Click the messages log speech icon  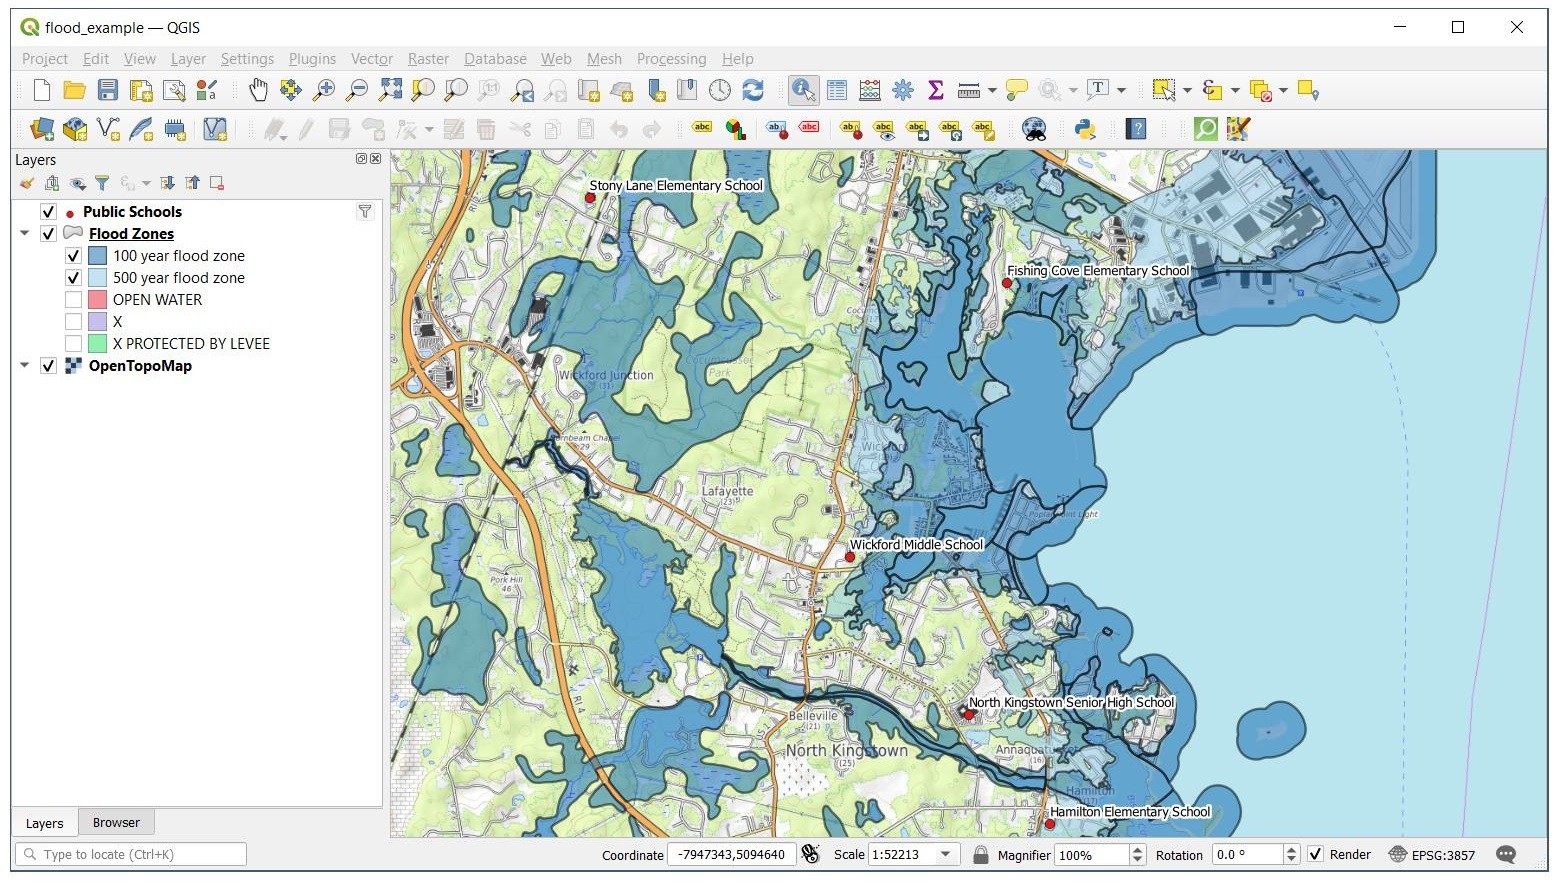(1506, 854)
